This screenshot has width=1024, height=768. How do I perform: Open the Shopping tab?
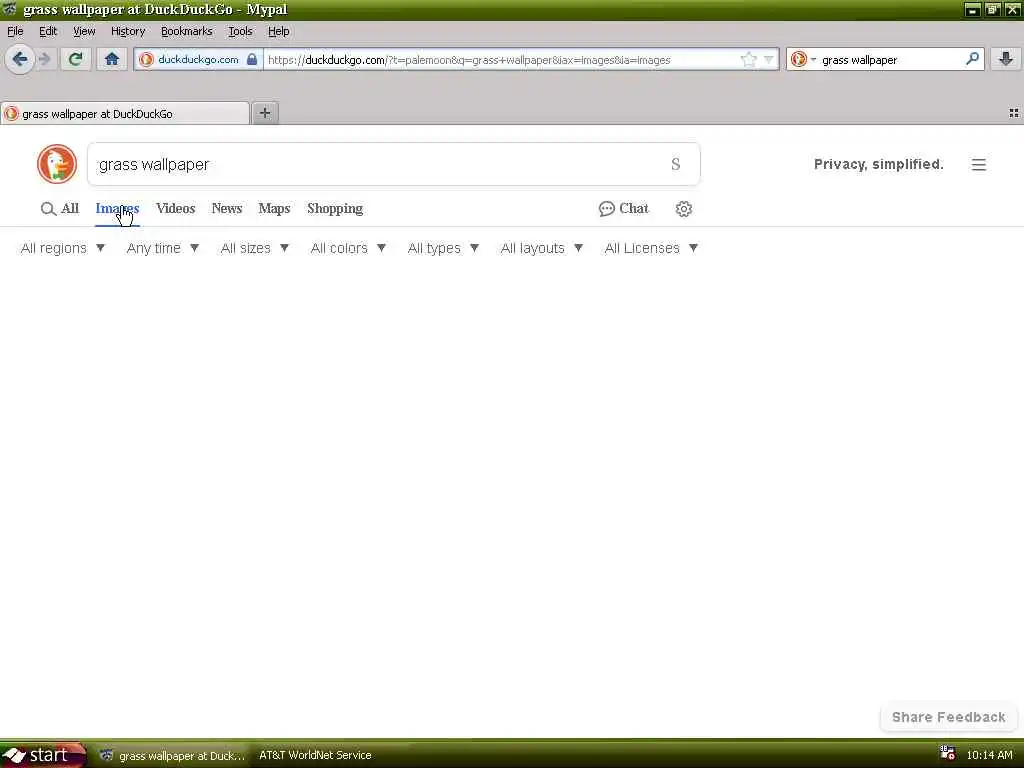(x=335, y=208)
